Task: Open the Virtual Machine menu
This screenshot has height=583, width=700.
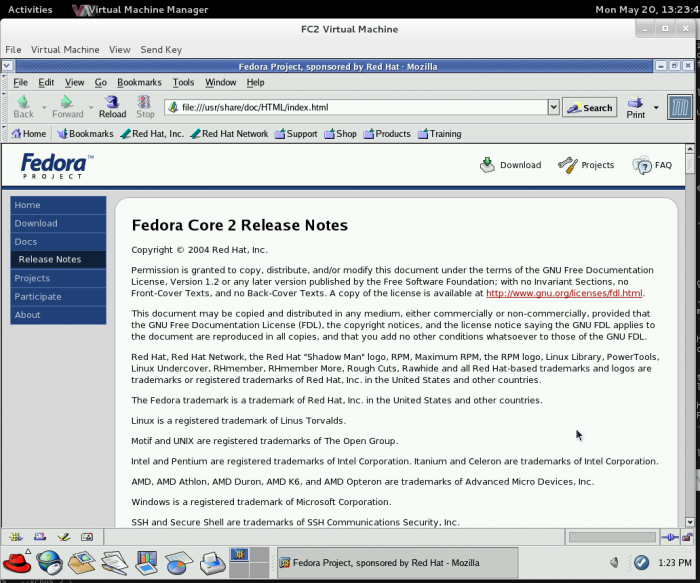Action: tap(65, 49)
